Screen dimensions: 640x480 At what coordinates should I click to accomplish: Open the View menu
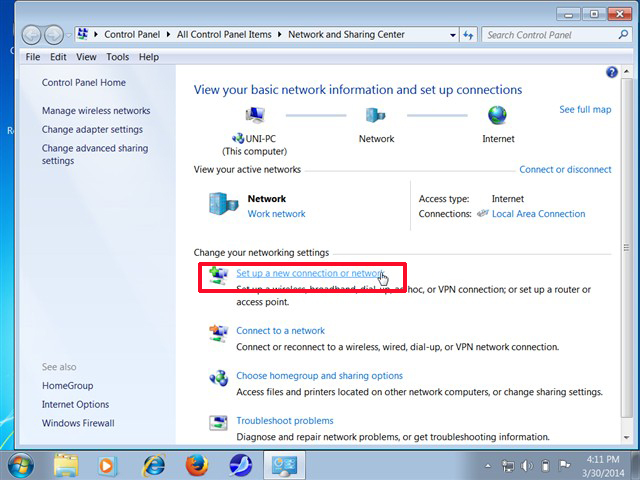86,57
